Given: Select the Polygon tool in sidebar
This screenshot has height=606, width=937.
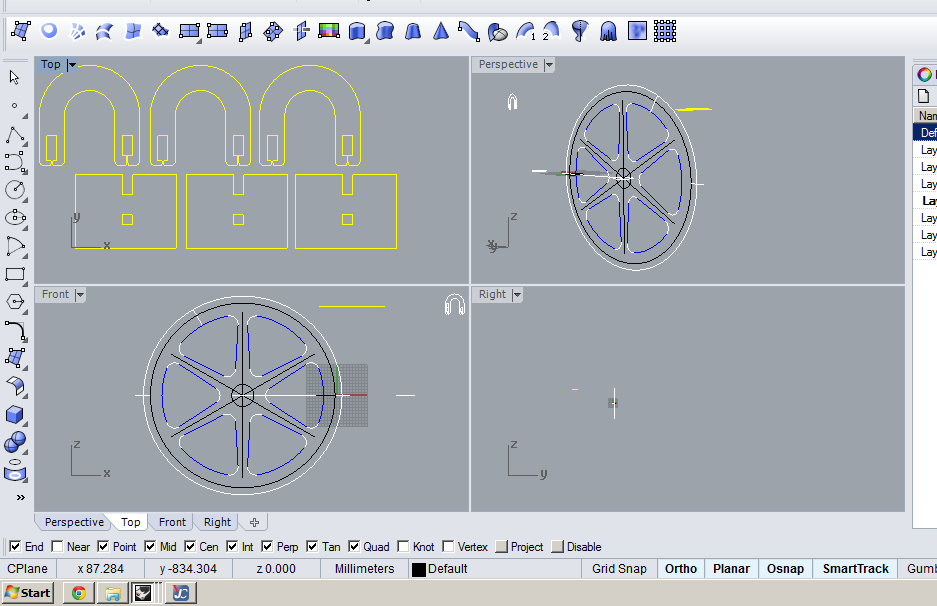Looking at the screenshot, I should (15, 302).
